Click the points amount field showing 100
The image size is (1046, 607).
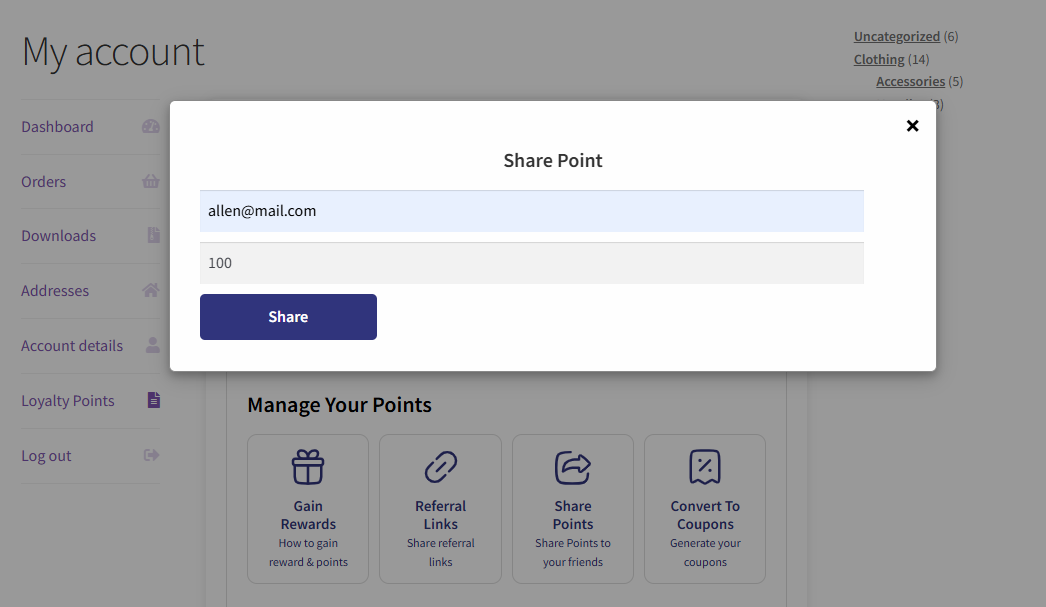pos(531,263)
